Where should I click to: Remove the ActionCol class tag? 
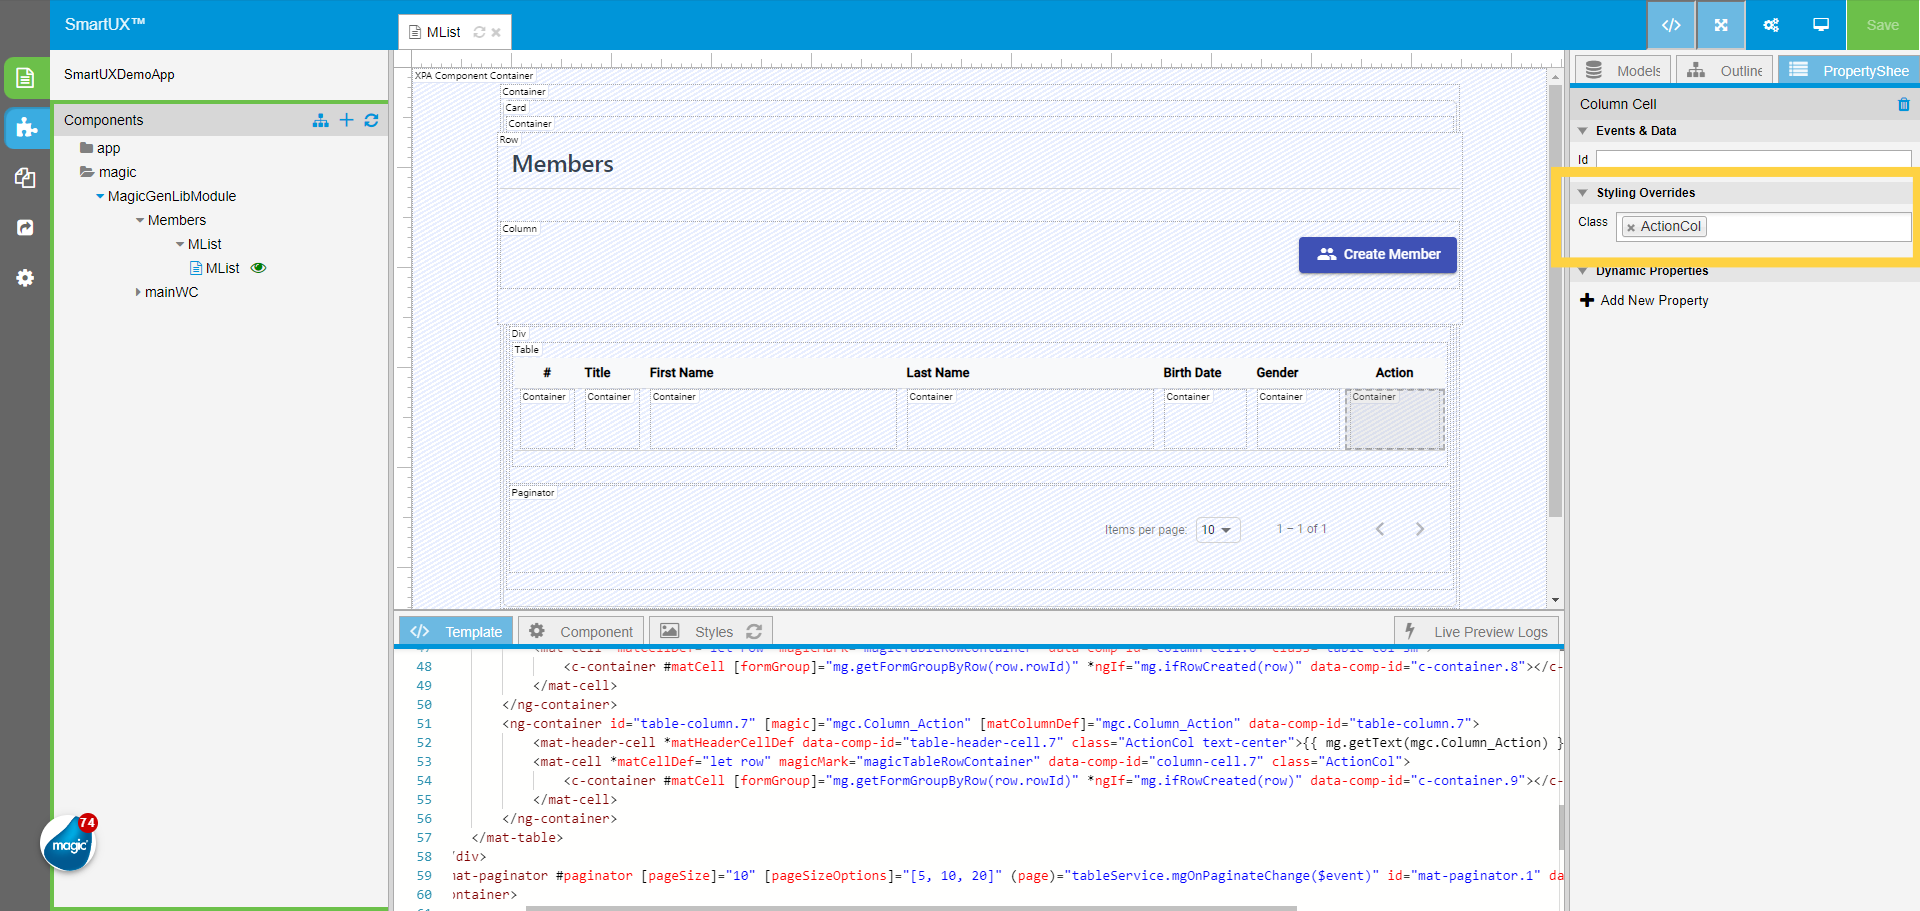(1631, 228)
